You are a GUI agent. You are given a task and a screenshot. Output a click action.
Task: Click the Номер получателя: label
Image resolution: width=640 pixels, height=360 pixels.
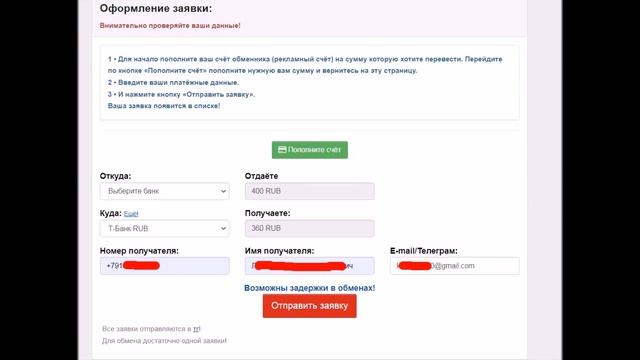click(x=139, y=251)
